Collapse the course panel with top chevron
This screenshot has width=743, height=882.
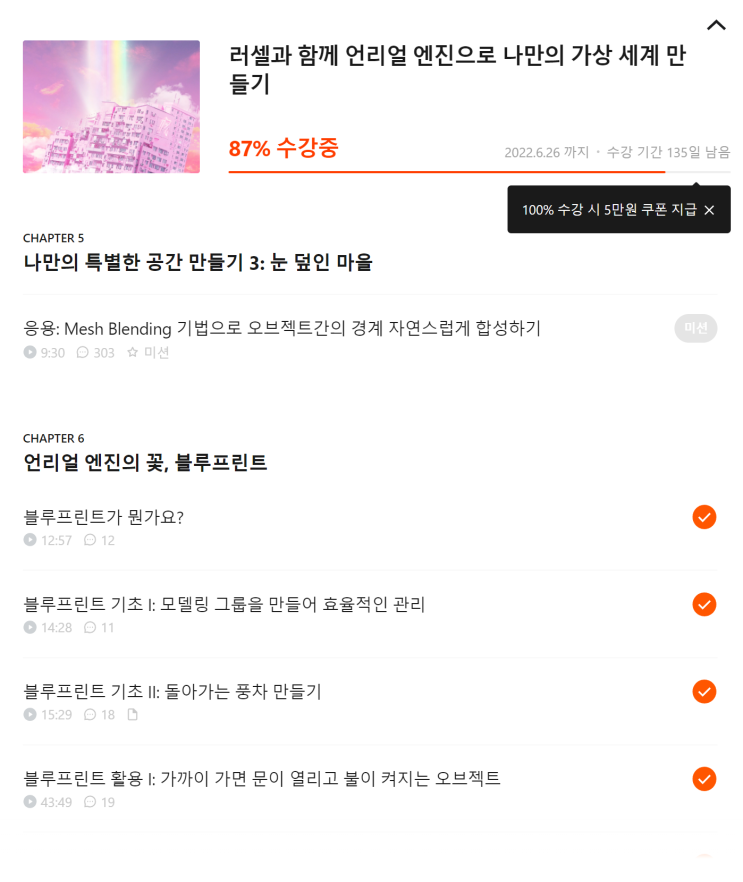coord(716,25)
